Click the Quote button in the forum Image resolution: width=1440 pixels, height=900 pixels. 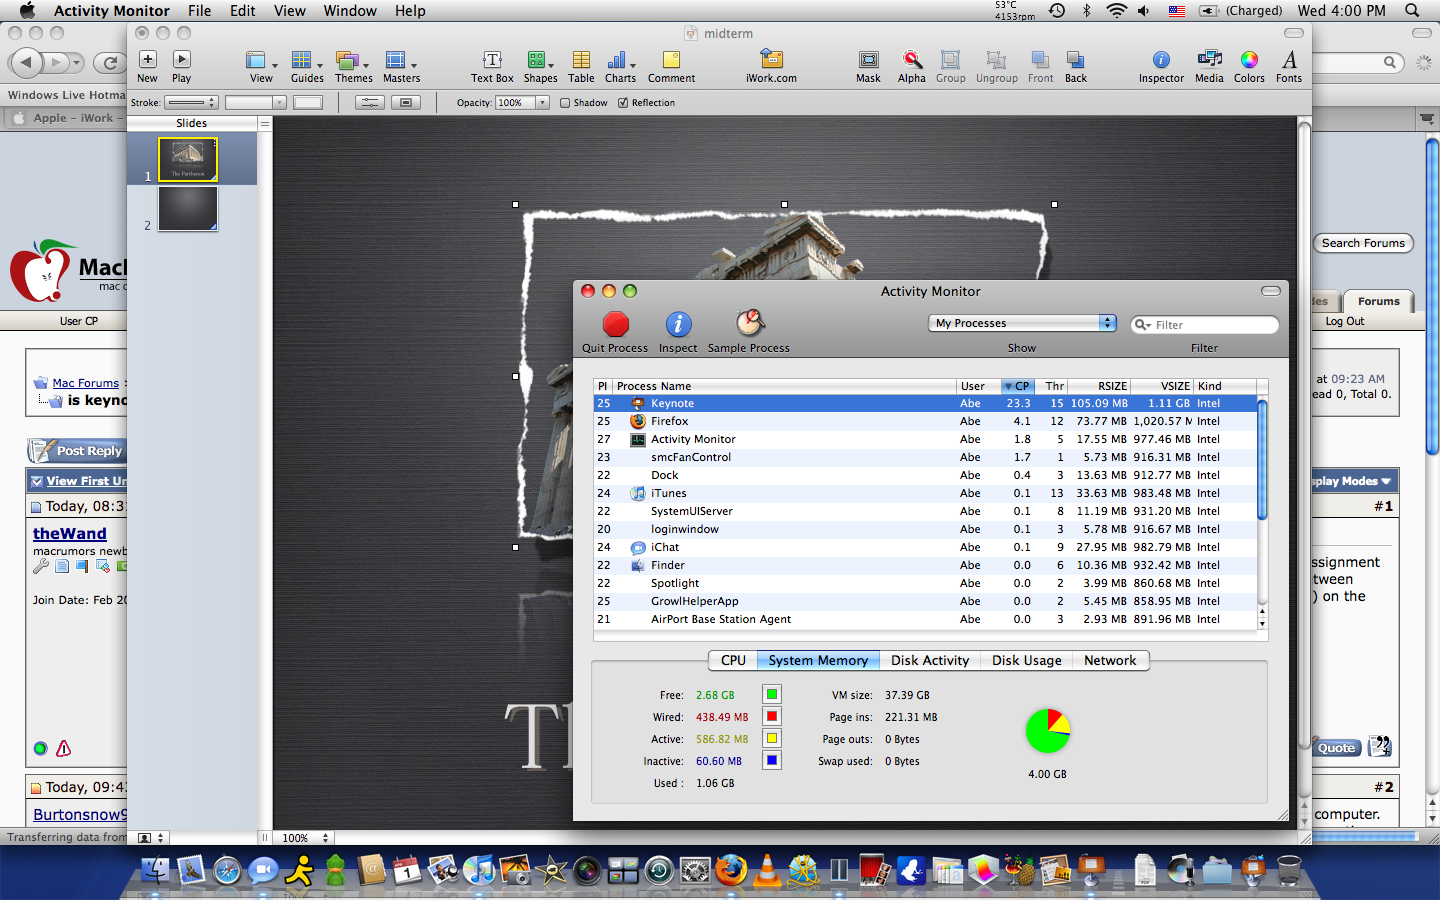click(1336, 748)
